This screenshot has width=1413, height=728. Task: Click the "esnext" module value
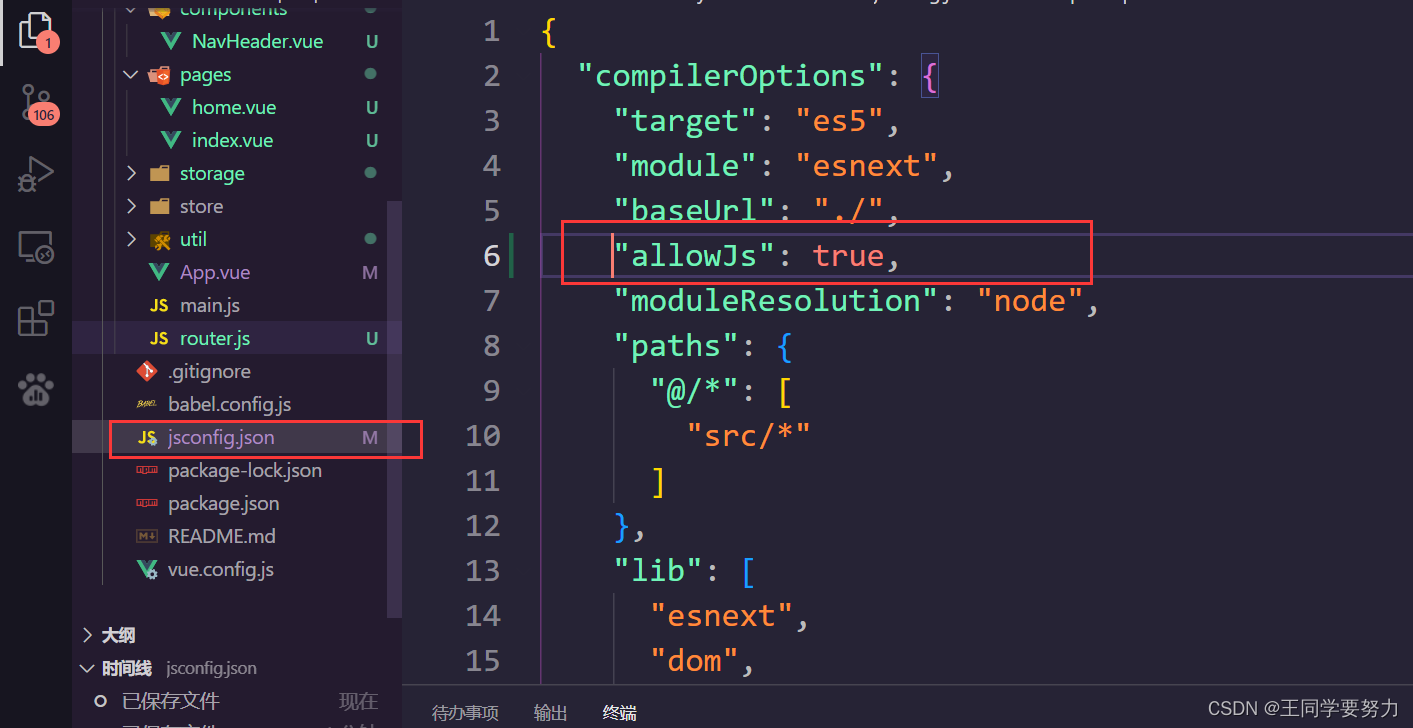click(x=866, y=166)
